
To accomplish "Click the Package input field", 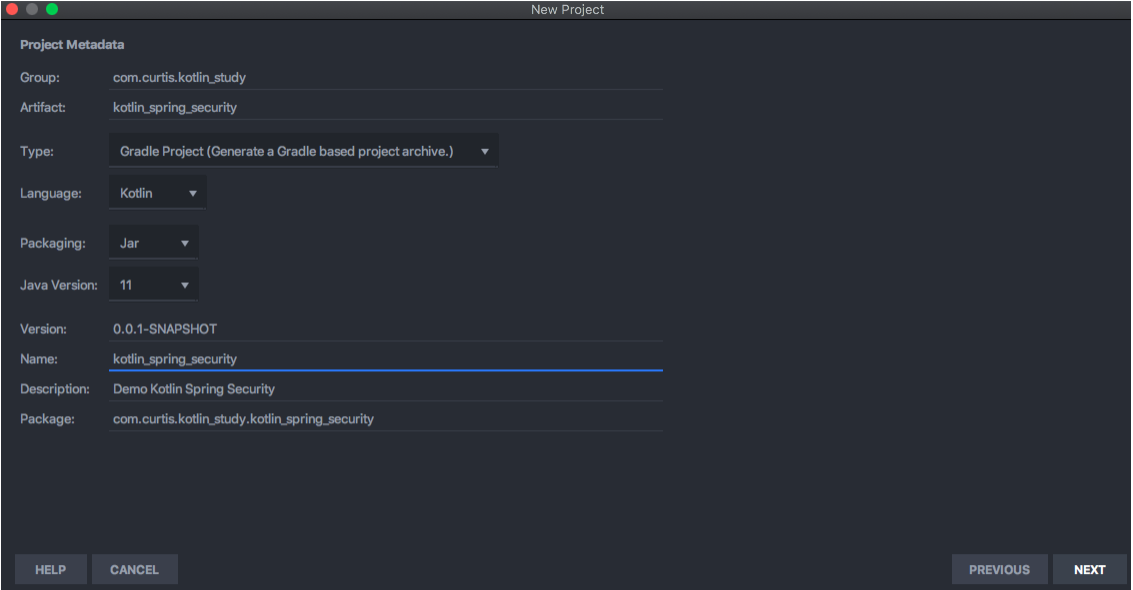I will 385,419.
